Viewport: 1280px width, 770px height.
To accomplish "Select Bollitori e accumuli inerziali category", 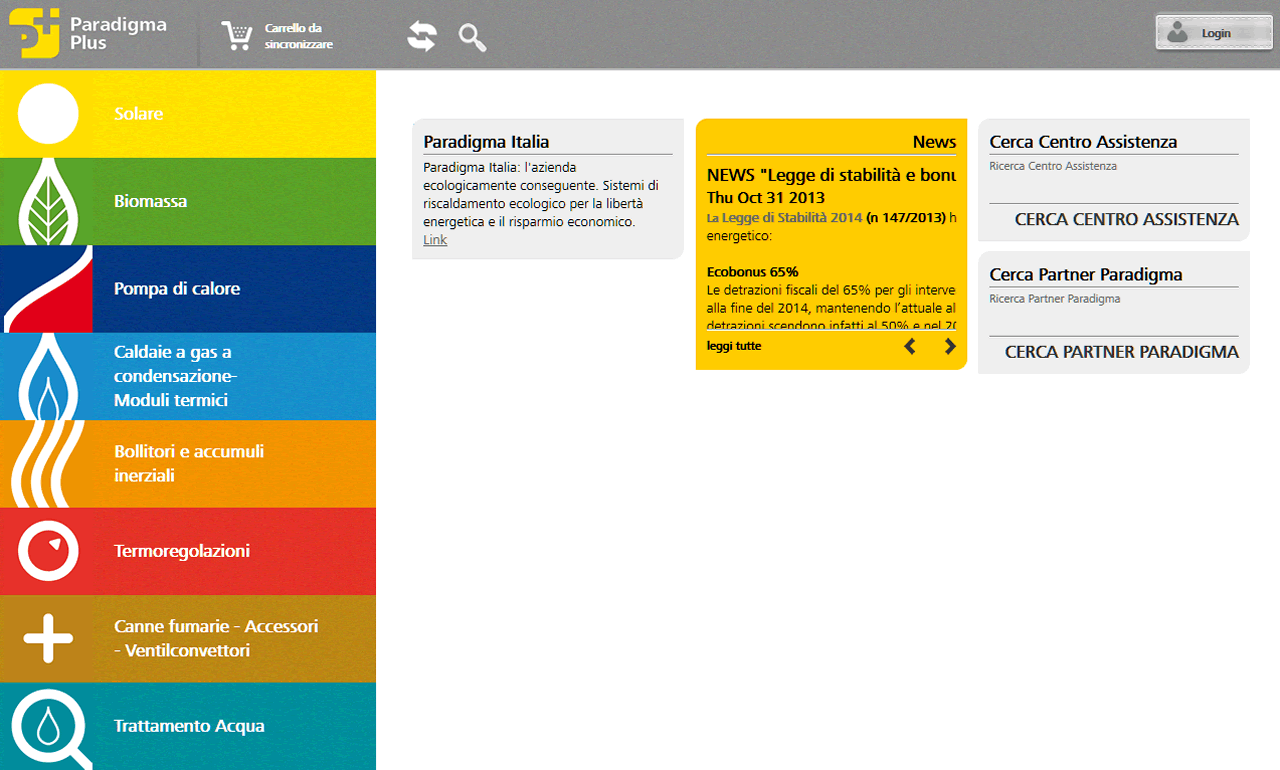I will point(189,463).
